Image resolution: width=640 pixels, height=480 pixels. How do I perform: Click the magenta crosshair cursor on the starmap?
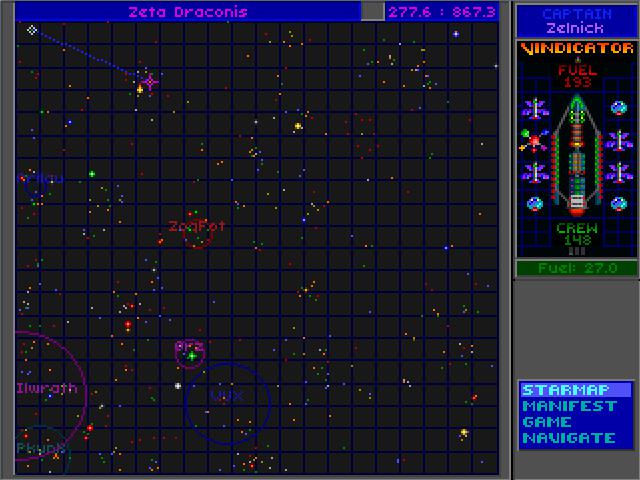click(150, 82)
